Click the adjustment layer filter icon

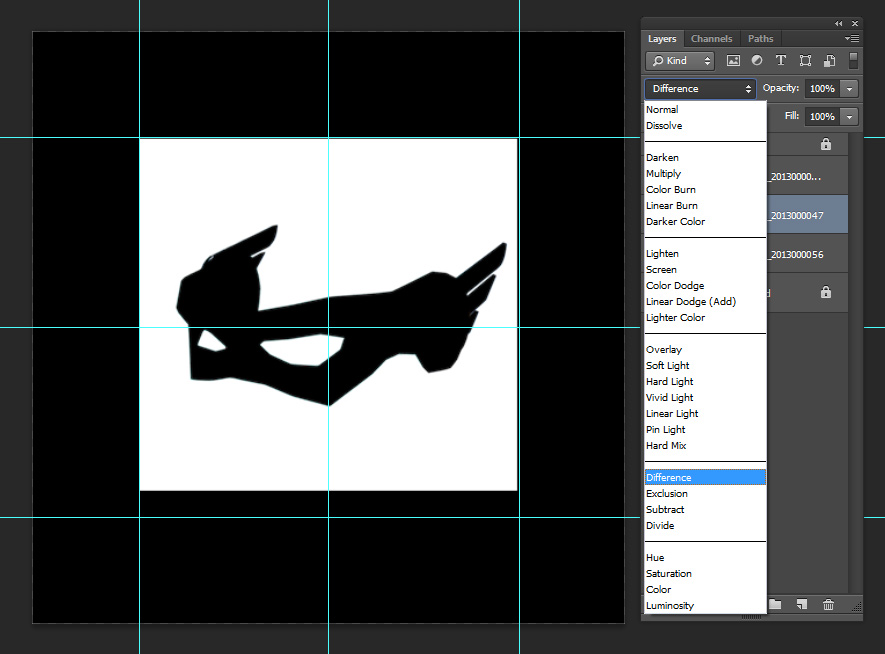pos(757,61)
